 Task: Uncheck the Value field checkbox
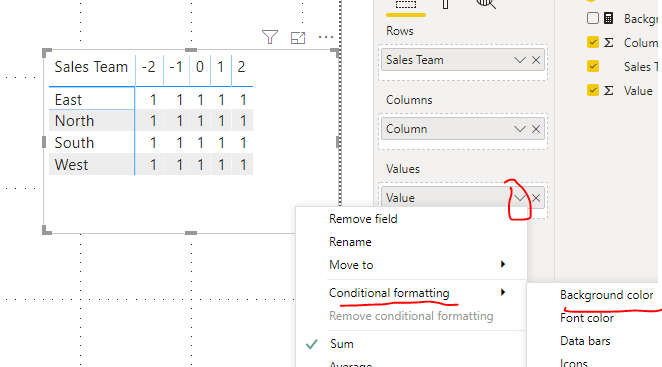(x=593, y=90)
